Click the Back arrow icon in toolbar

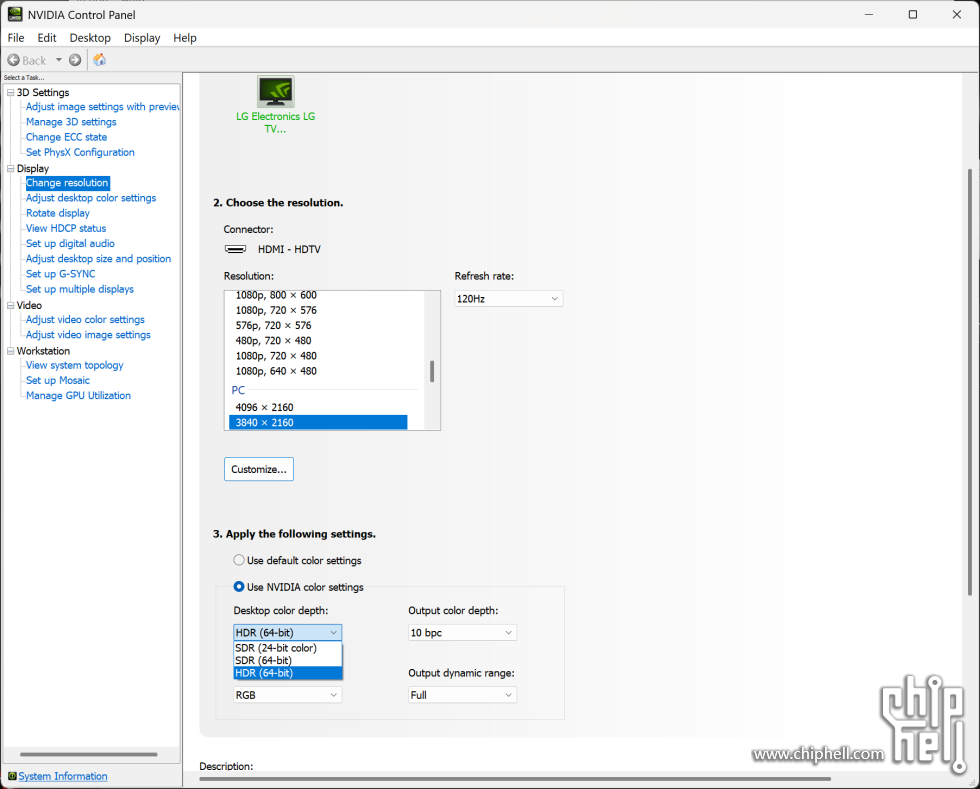tap(13, 60)
